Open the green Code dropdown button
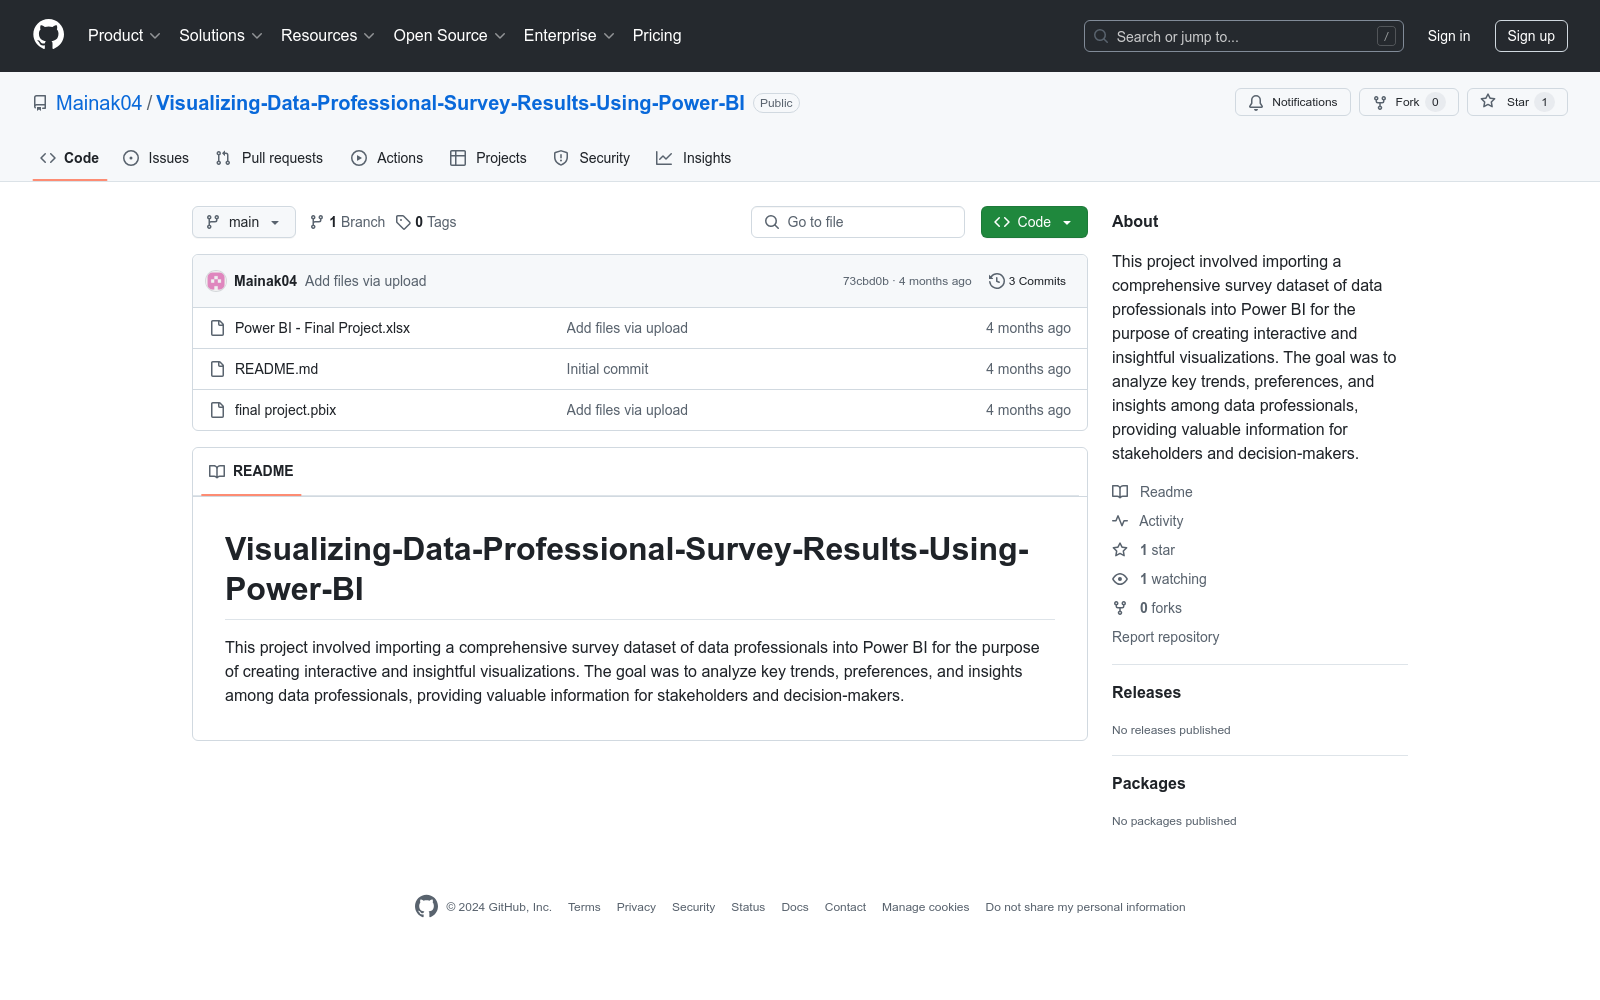The width and height of the screenshot is (1600, 1000). pos(1034,222)
